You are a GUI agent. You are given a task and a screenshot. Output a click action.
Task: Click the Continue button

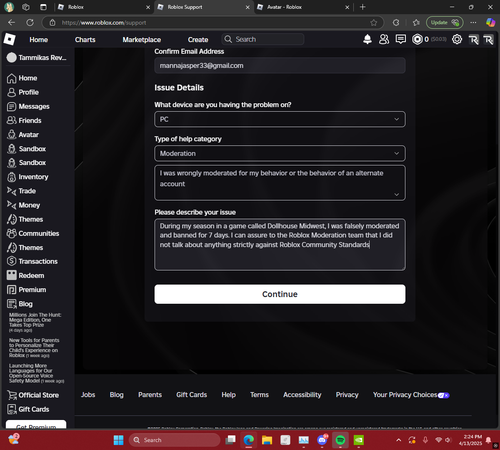click(x=280, y=294)
